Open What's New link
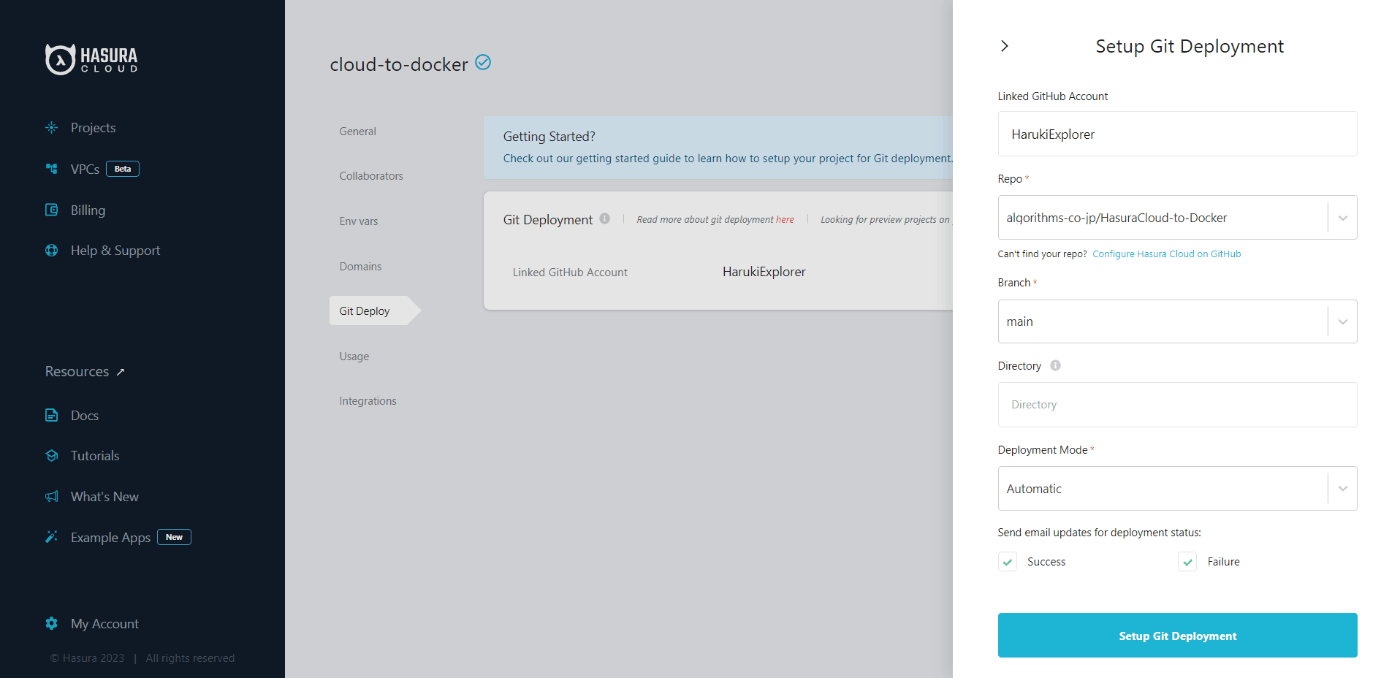The height and width of the screenshot is (678, 1400). tap(105, 497)
